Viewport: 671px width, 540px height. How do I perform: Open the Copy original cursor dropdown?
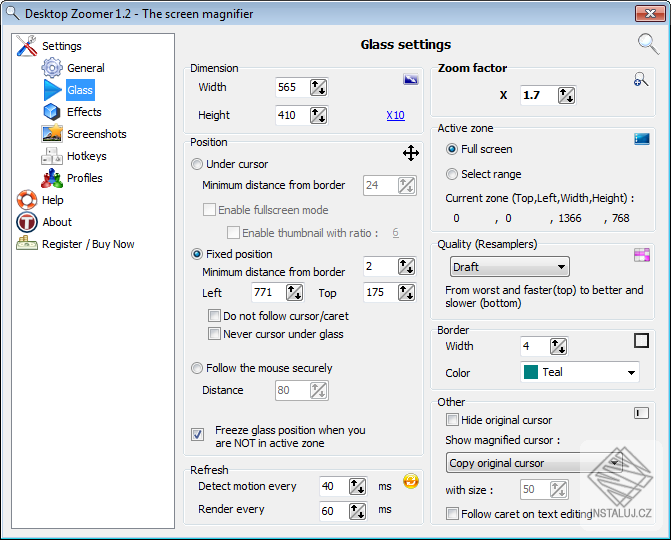tap(534, 463)
